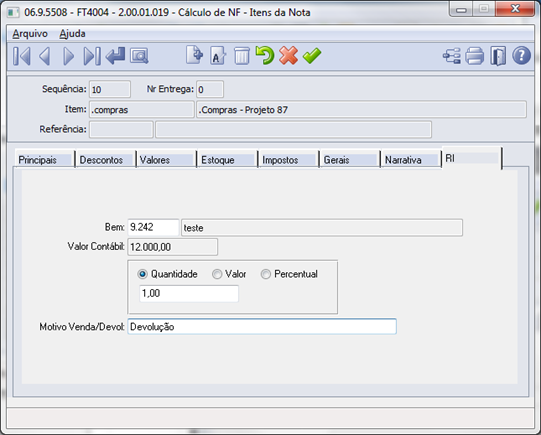Jump to the last record
Image resolution: width=541 pixels, height=435 pixels.
(92, 56)
